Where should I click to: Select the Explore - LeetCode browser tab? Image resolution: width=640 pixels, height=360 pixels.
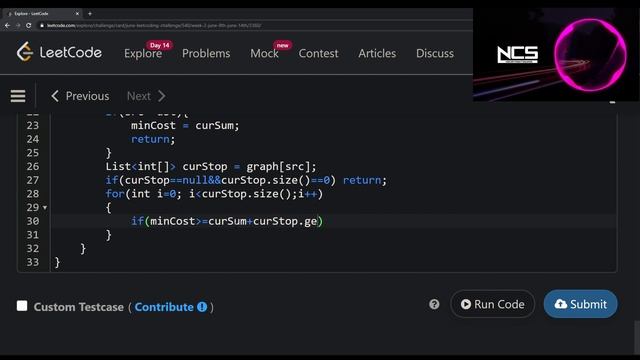click(x=41, y=13)
